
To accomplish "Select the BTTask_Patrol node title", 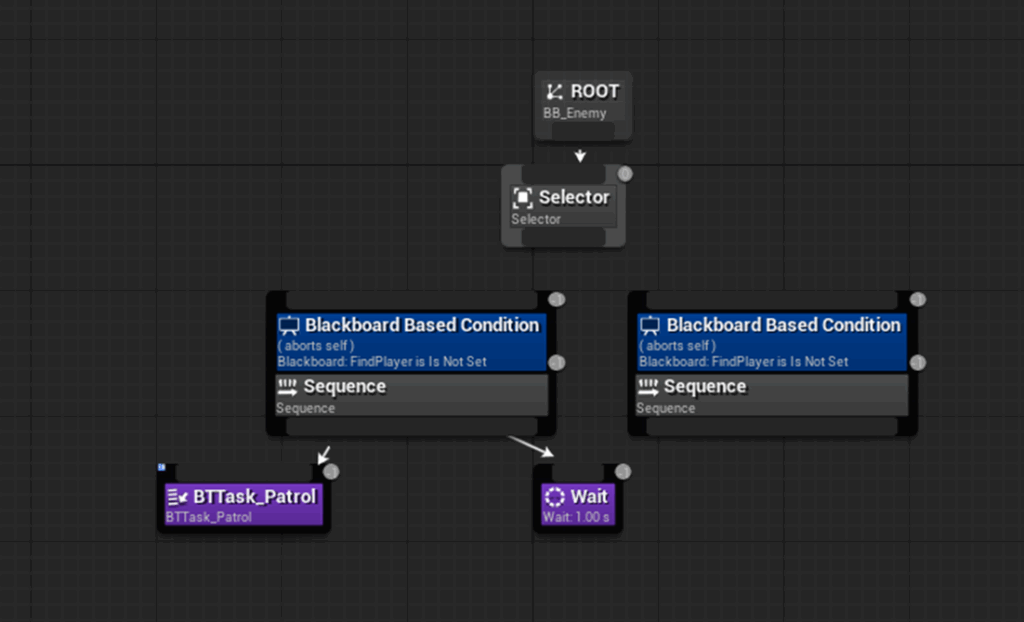I will tap(254, 497).
